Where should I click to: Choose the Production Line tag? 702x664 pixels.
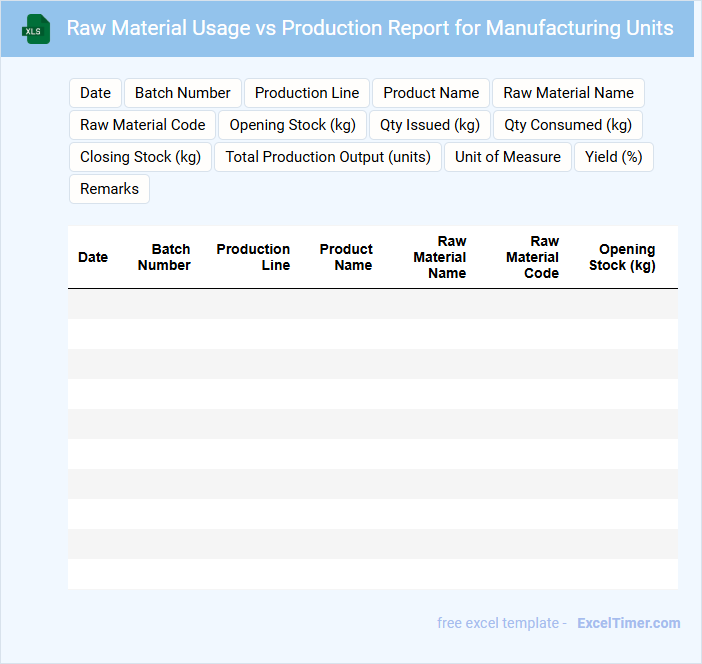(307, 93)
